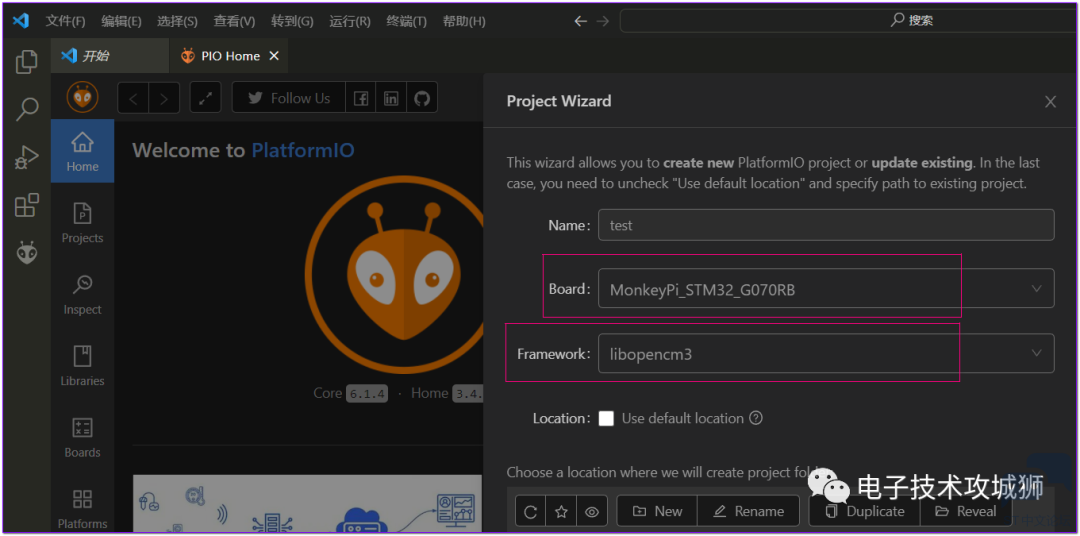Toggle hidden files with eye icon
Viewport: 1080px width, 536px height.
click(592, 511)
